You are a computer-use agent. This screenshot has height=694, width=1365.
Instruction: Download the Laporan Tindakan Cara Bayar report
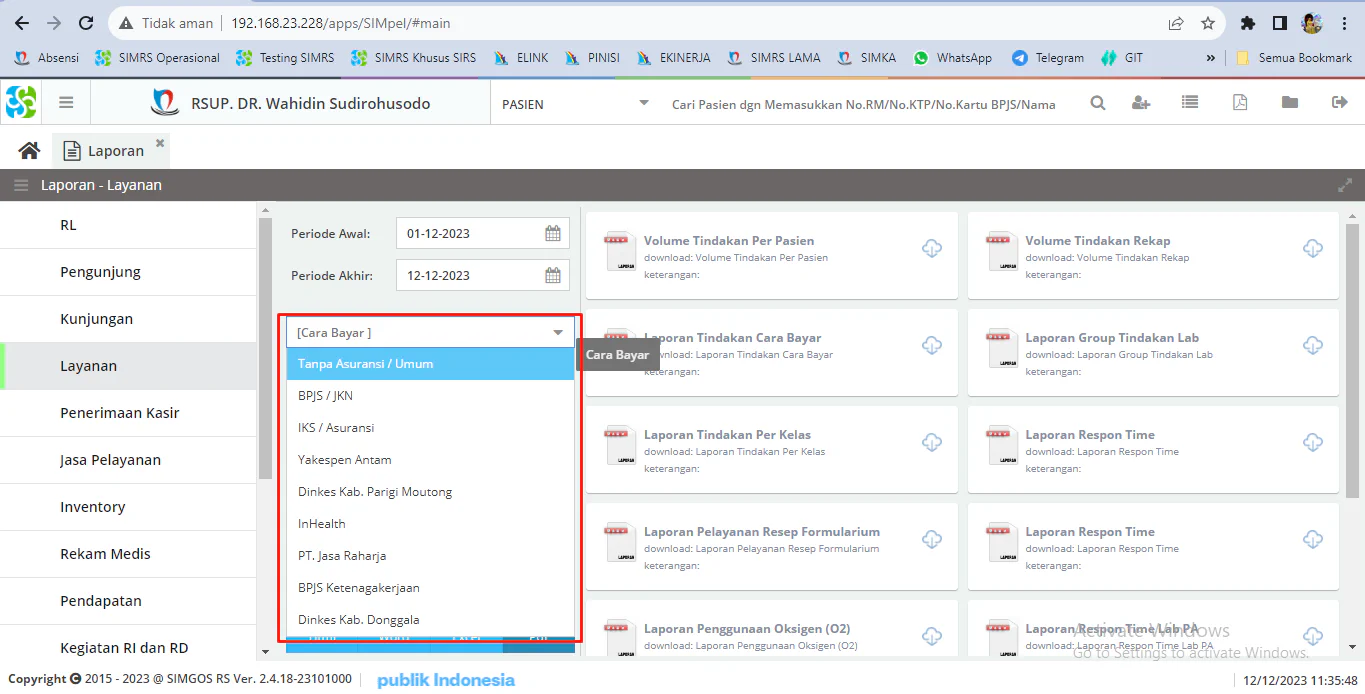[932, 345]
